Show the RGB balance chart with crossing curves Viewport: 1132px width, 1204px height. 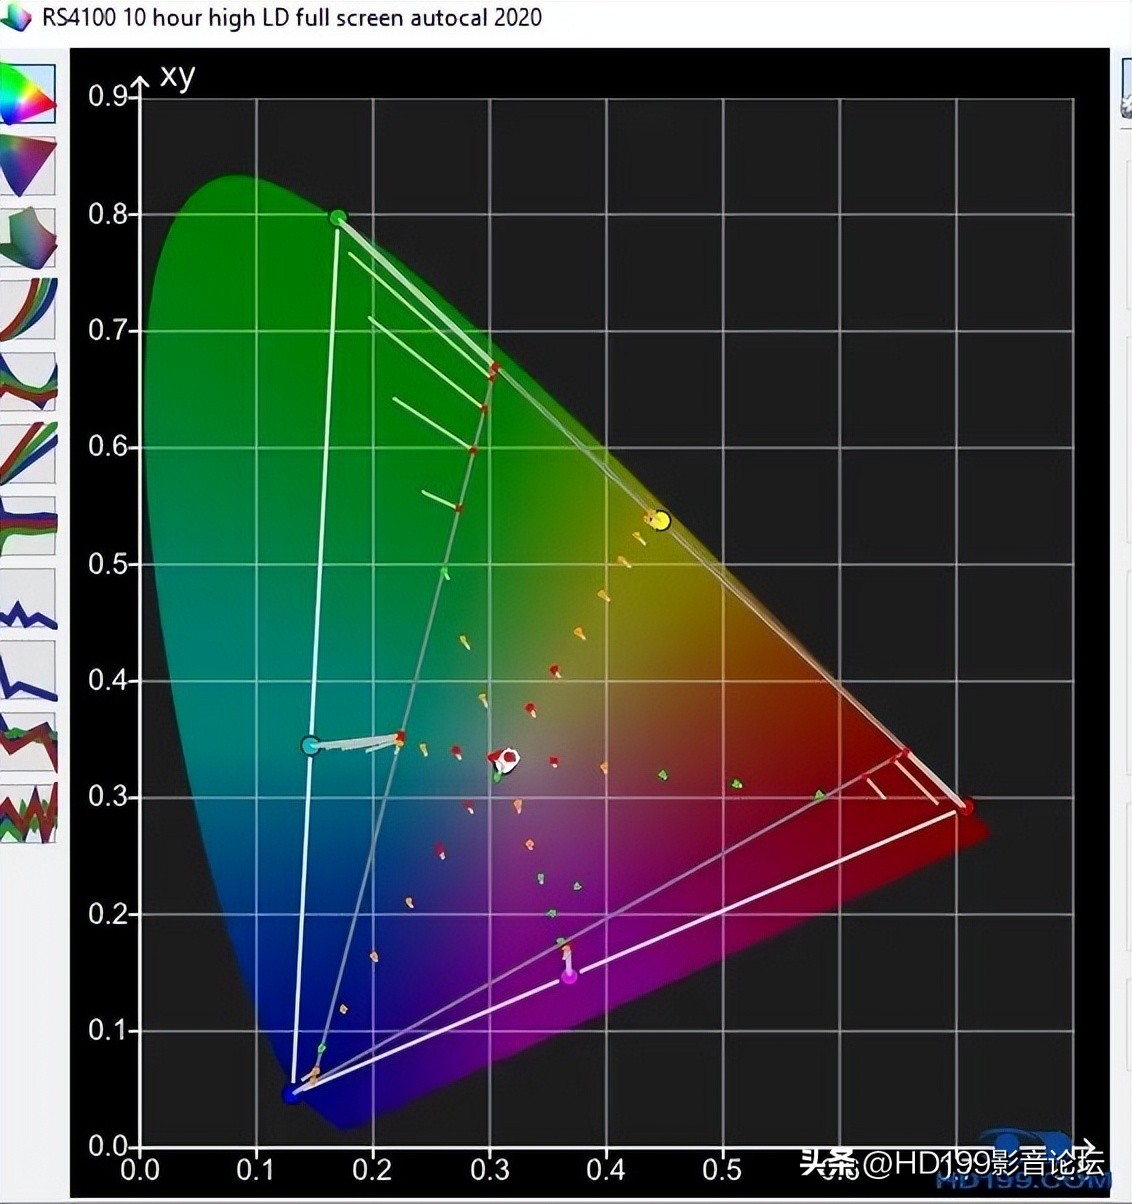point(28,381)
